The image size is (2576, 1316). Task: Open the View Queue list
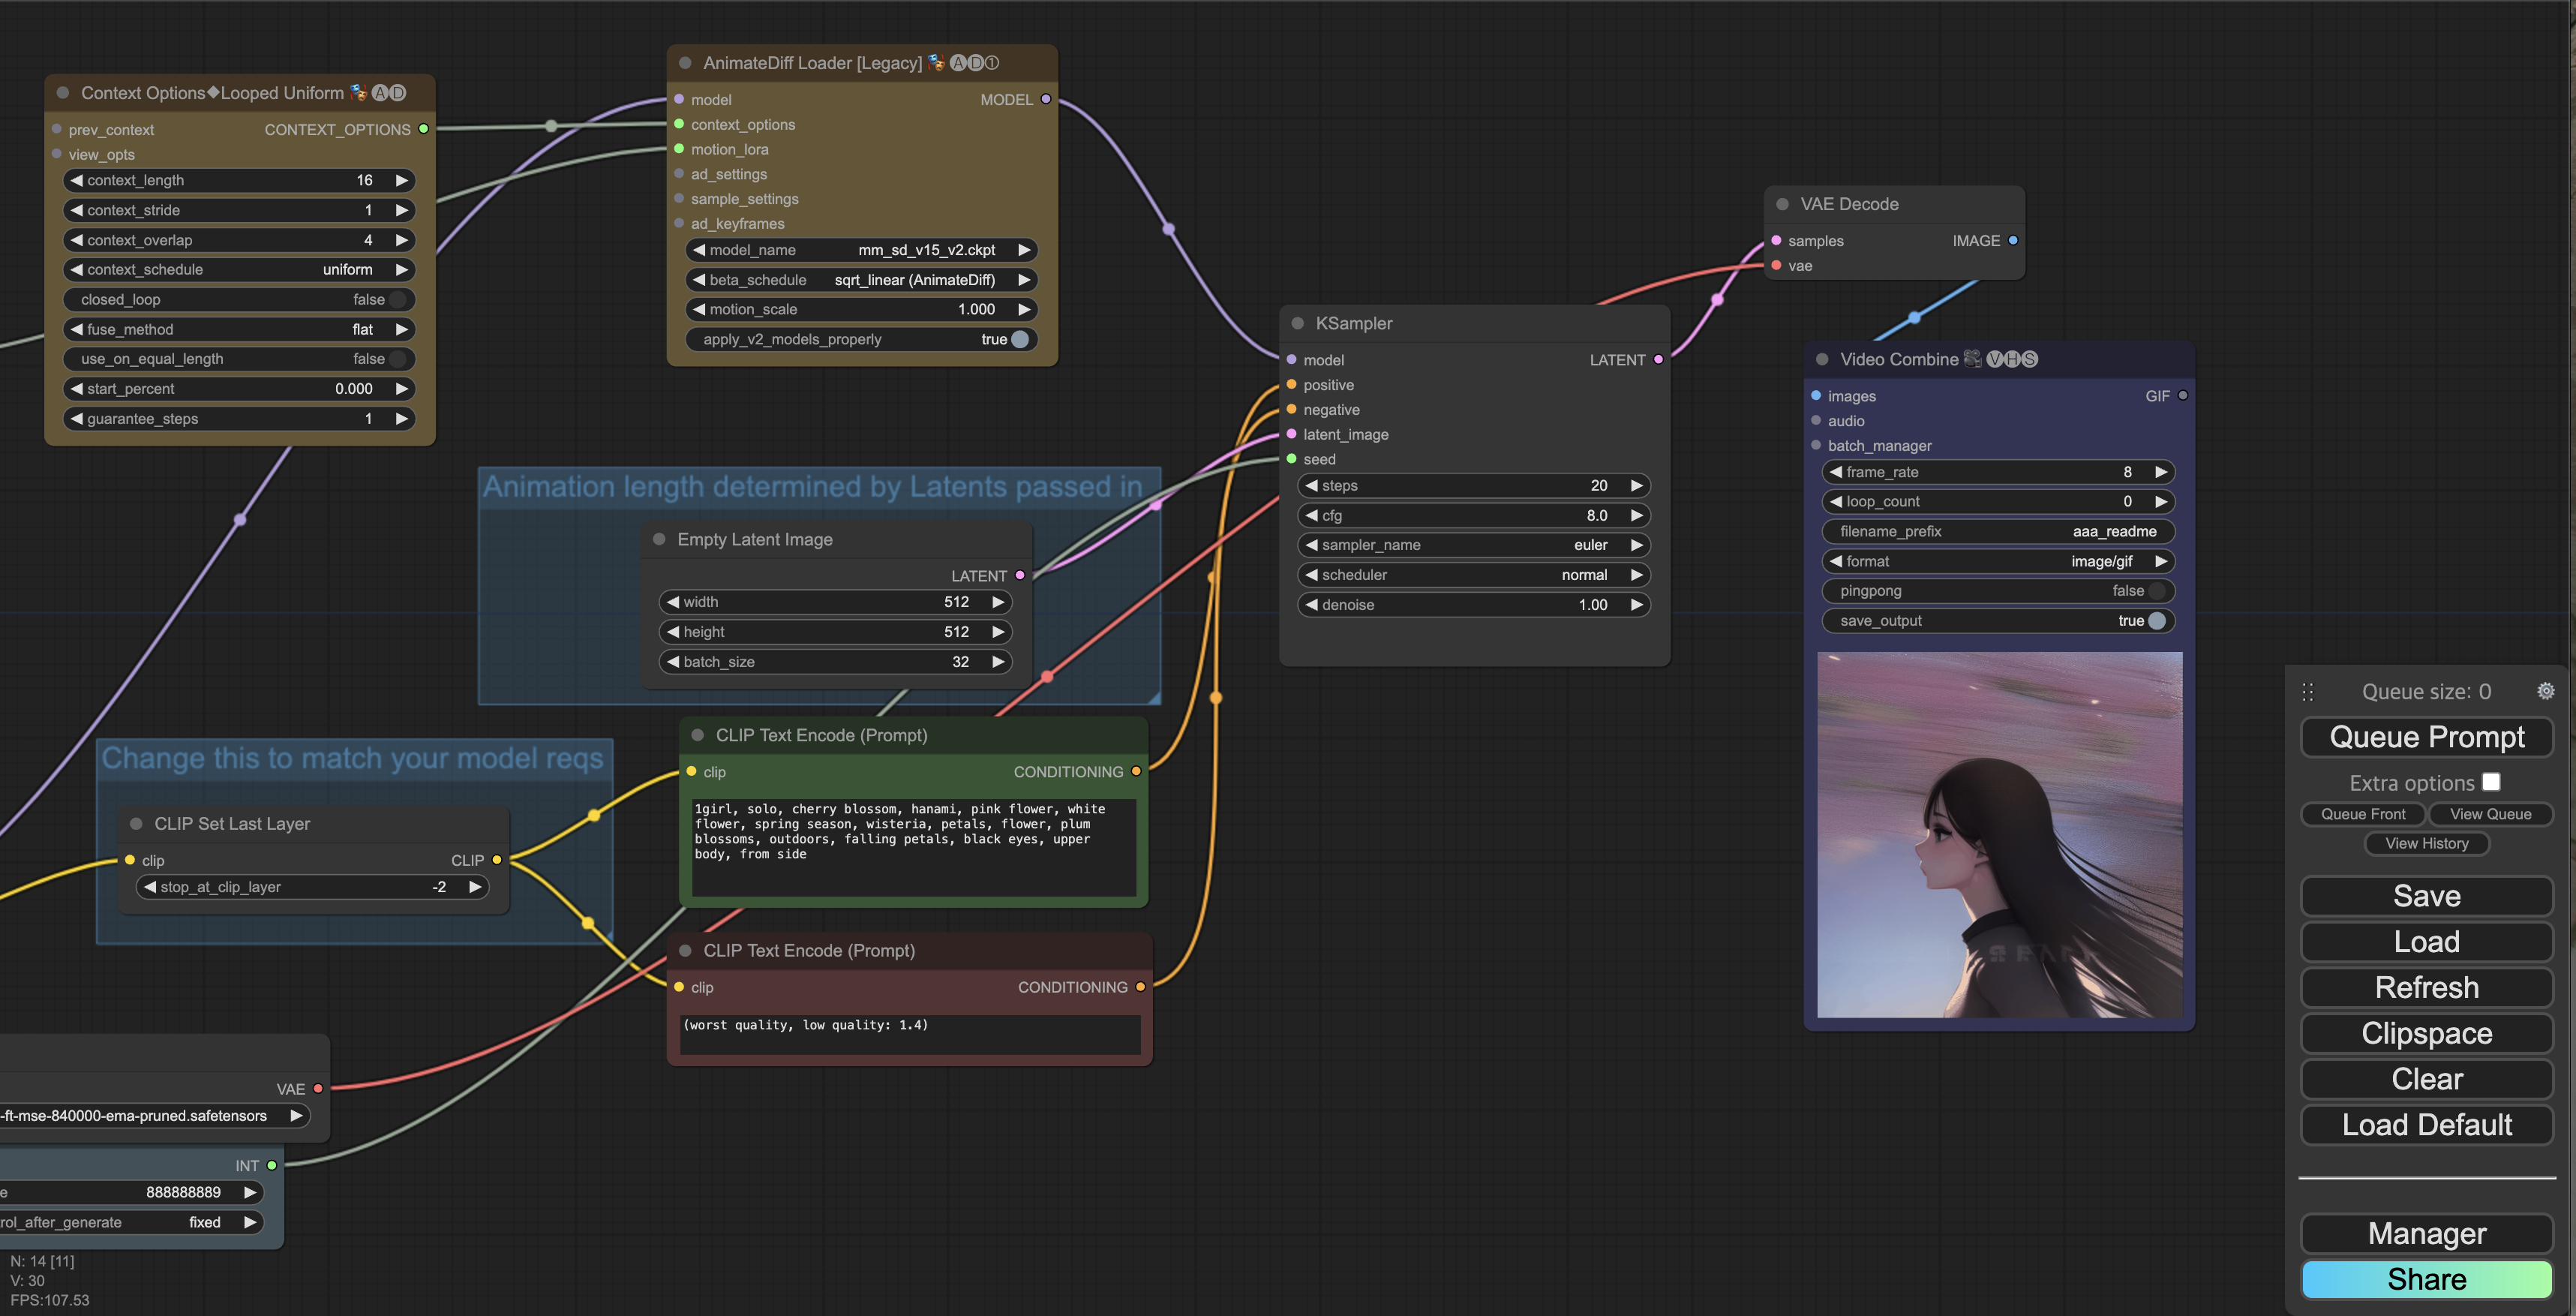tap(2490, 814)
